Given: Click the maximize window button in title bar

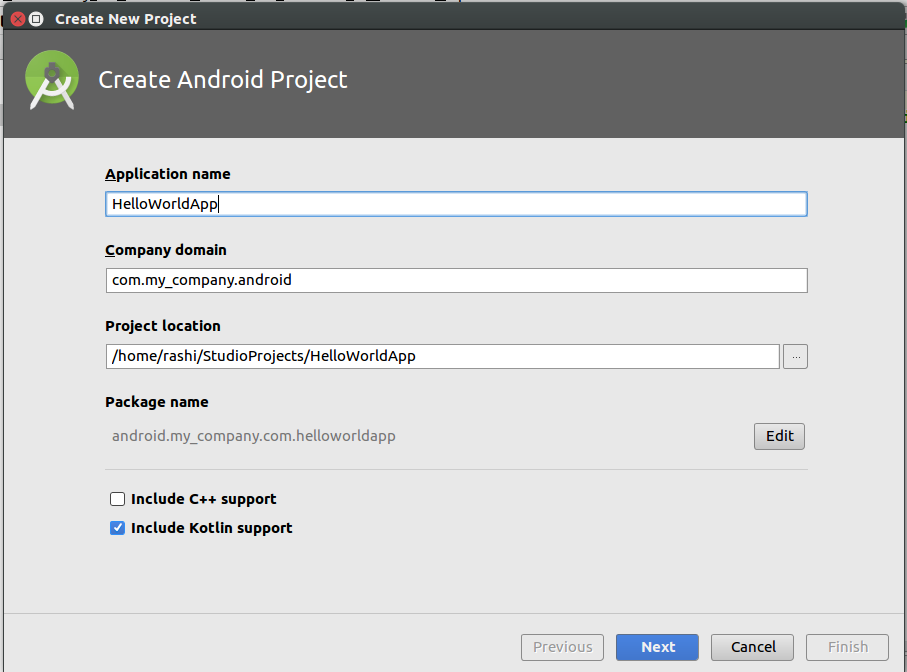Looking at the screenshot, I should (x=36, y=19).
